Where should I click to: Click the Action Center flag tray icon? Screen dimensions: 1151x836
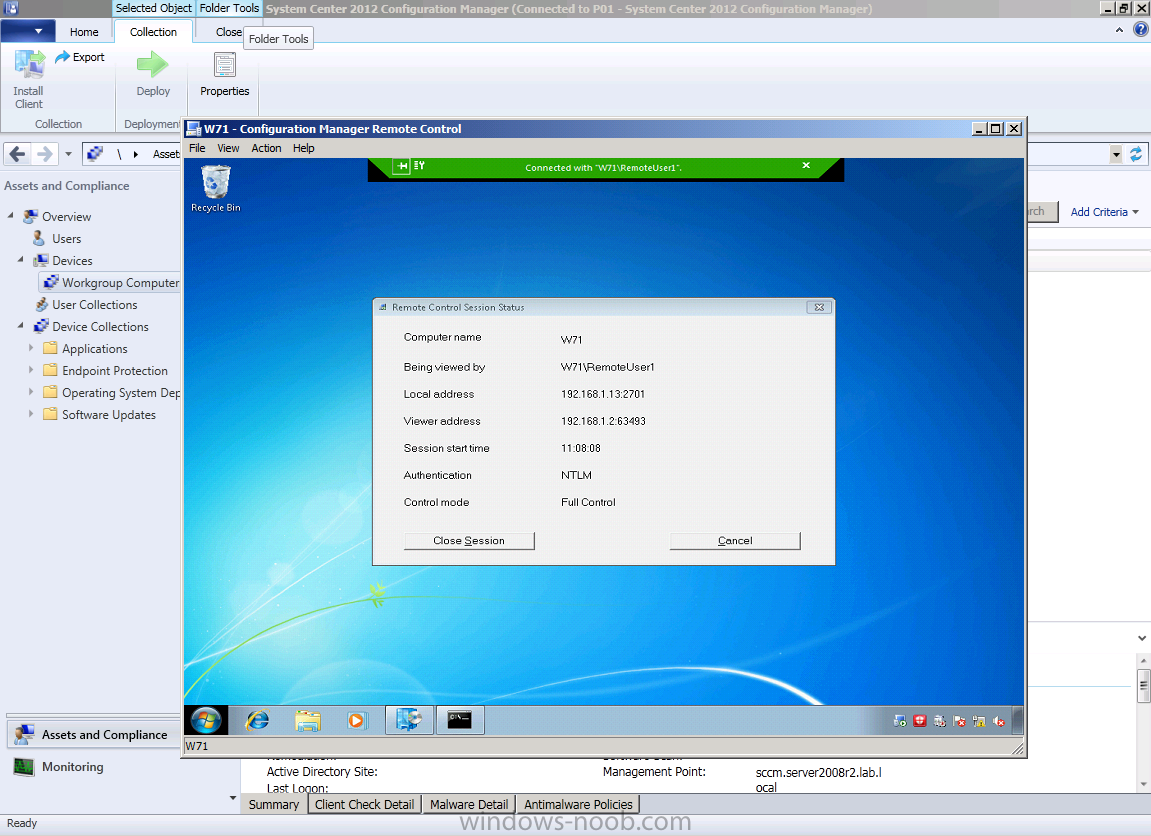pos(959,721)
